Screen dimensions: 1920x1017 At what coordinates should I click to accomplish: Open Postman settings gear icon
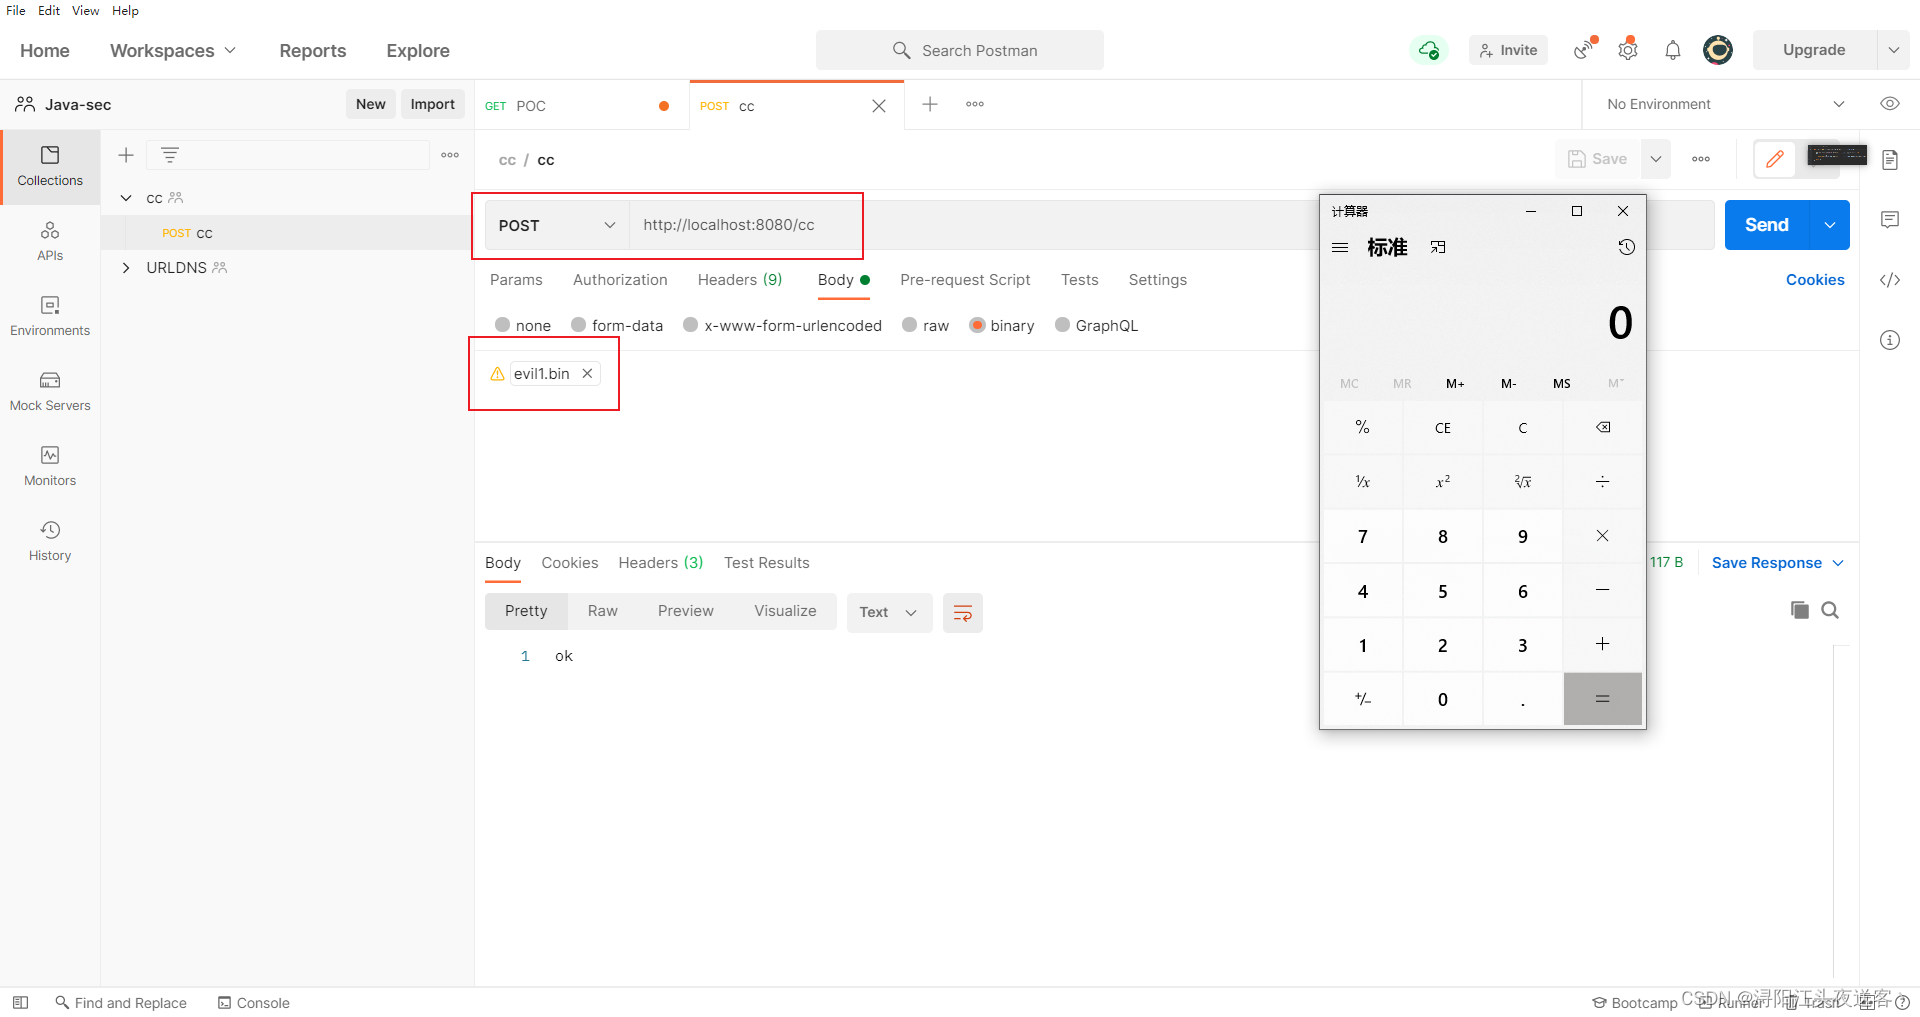[x=1628, y=49]
